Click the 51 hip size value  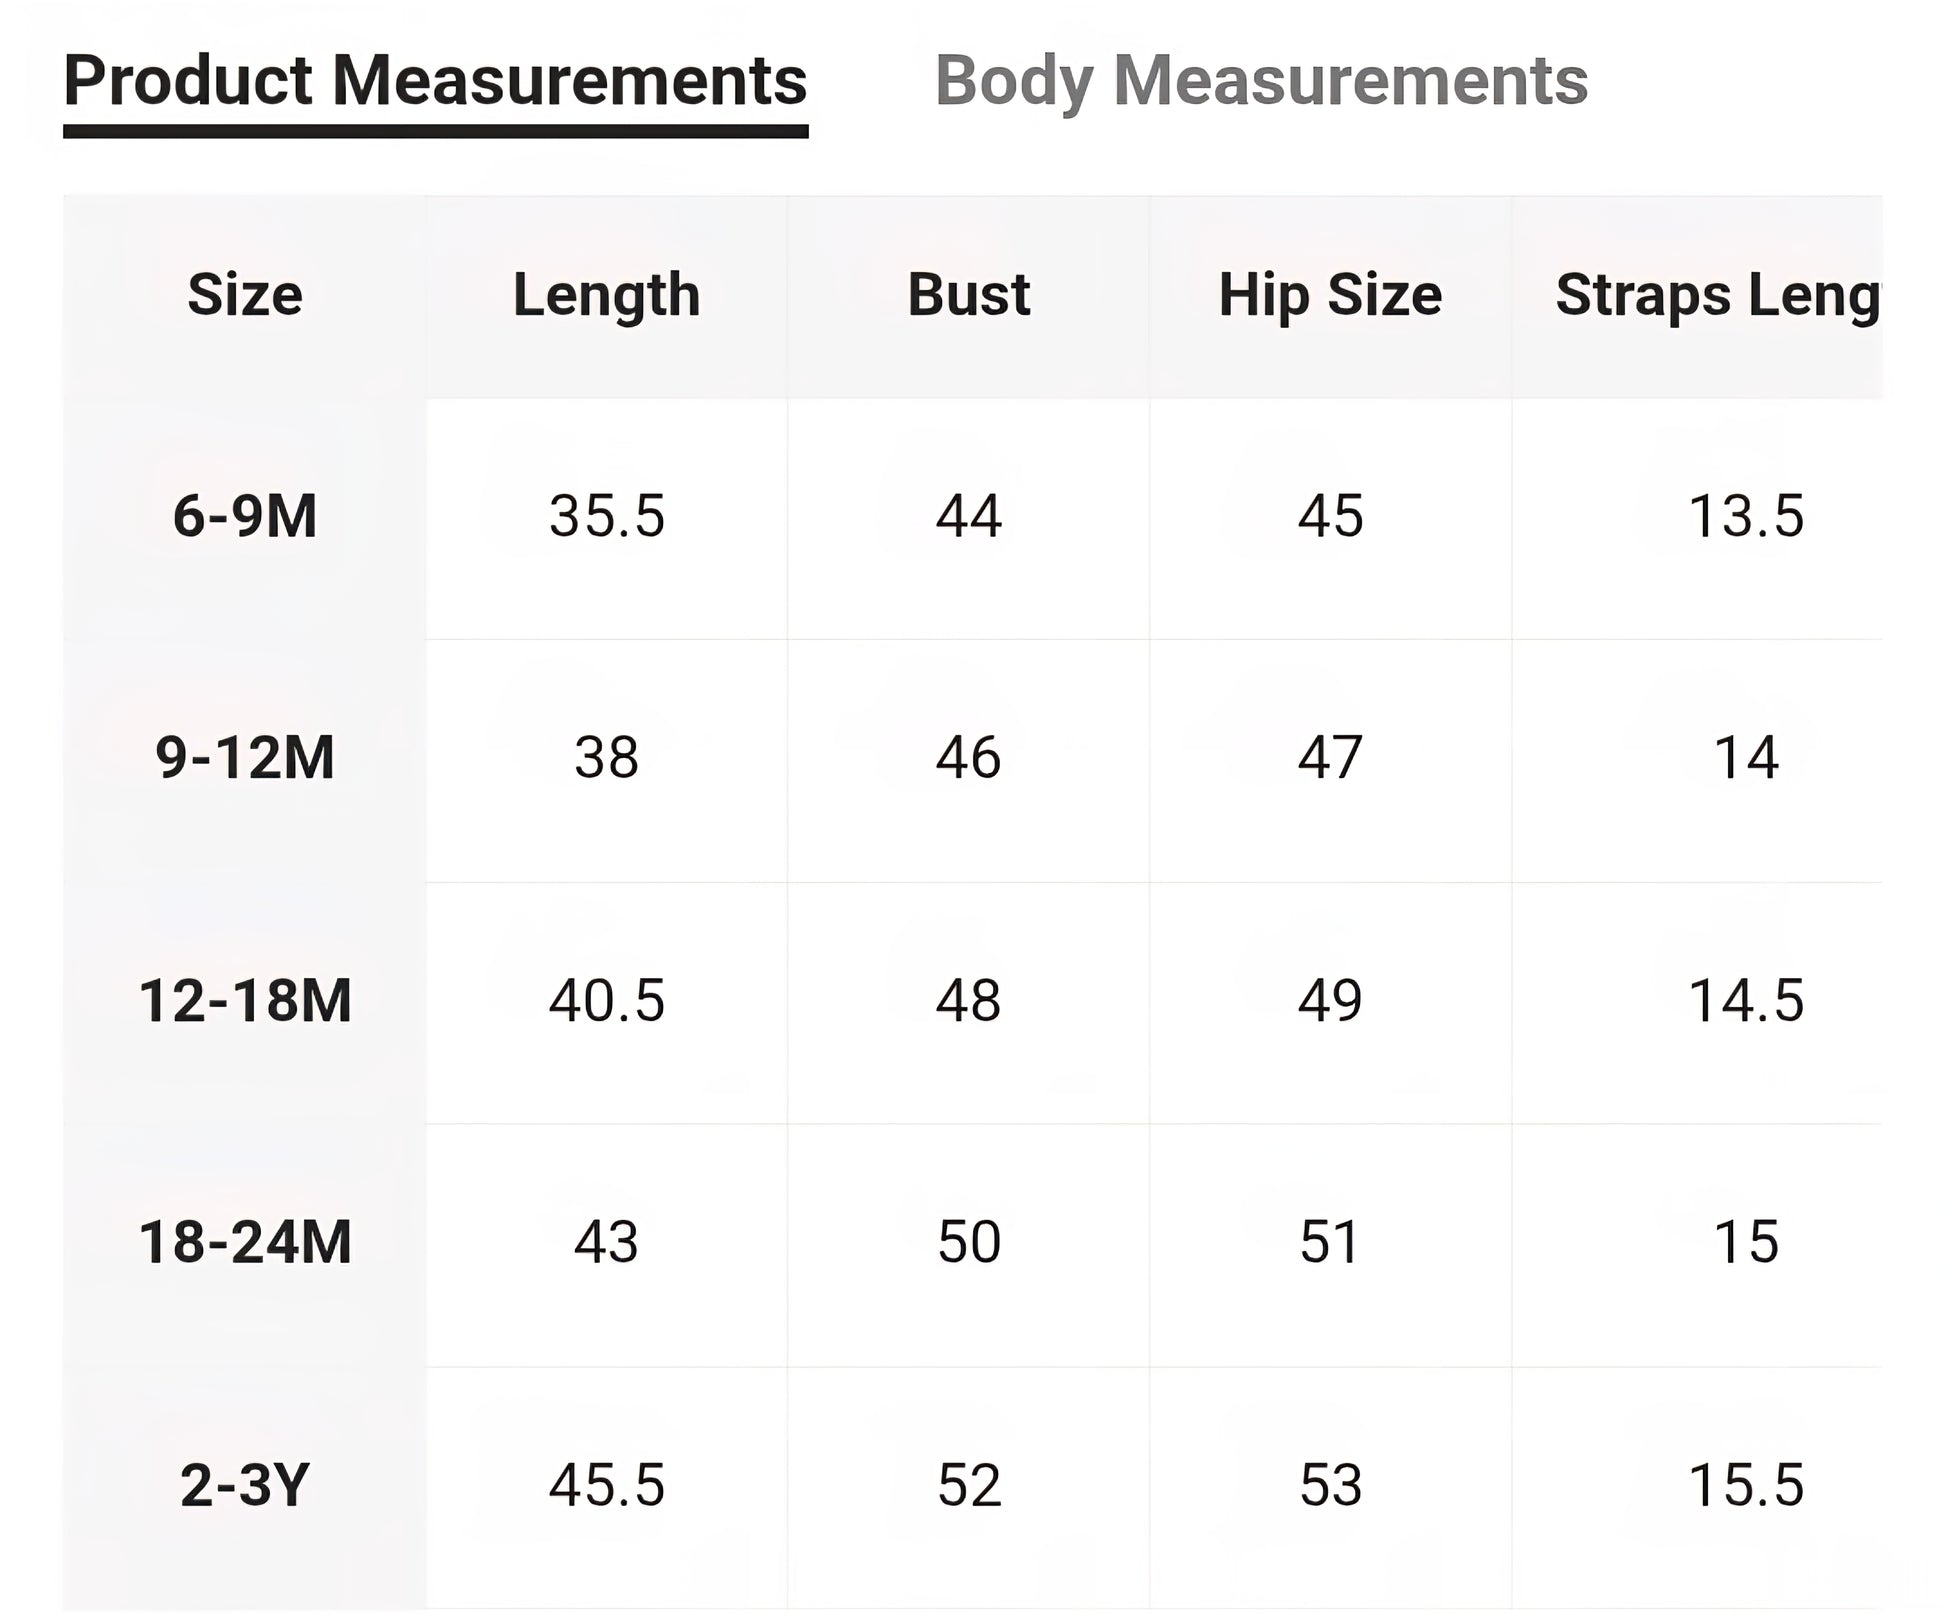[1330, 1243]
